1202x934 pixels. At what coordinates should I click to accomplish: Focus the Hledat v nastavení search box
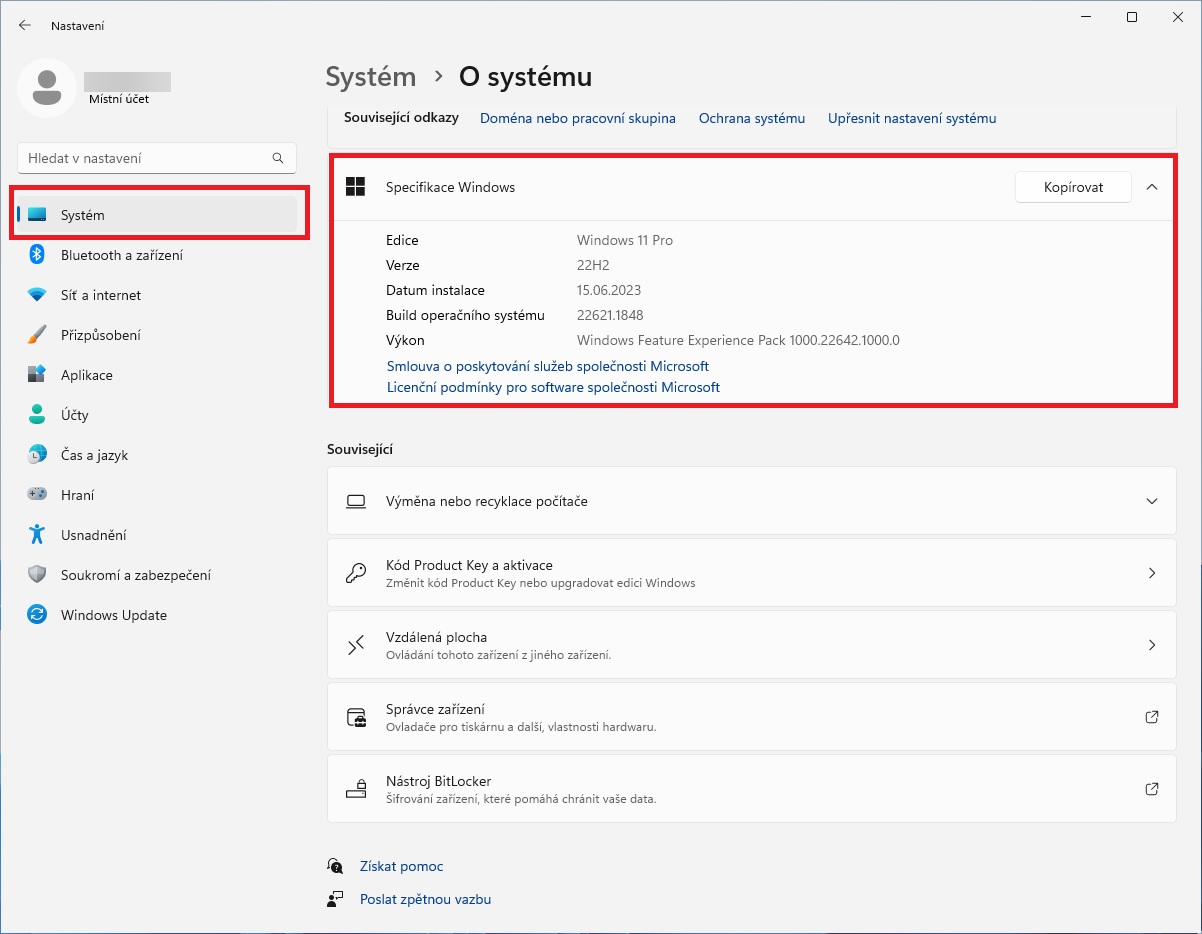click(x=157, y=158)
